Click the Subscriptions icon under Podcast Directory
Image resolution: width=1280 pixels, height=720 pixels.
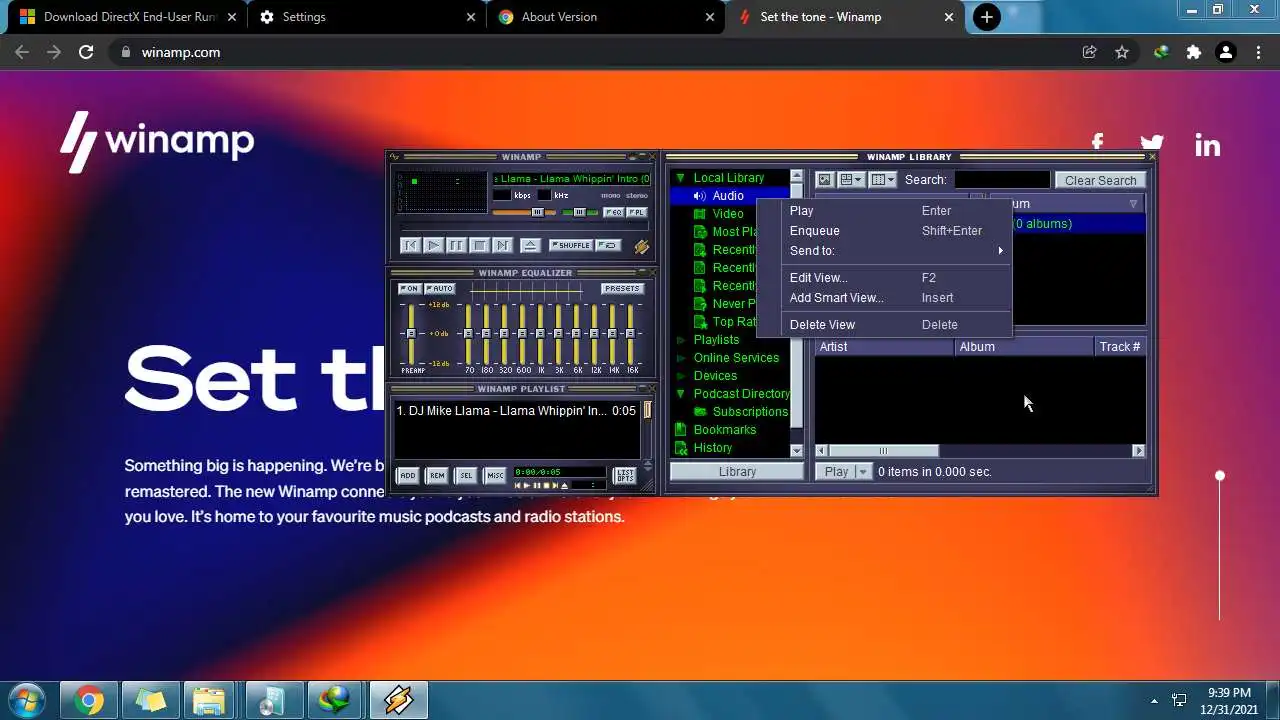tap(700, 412)
